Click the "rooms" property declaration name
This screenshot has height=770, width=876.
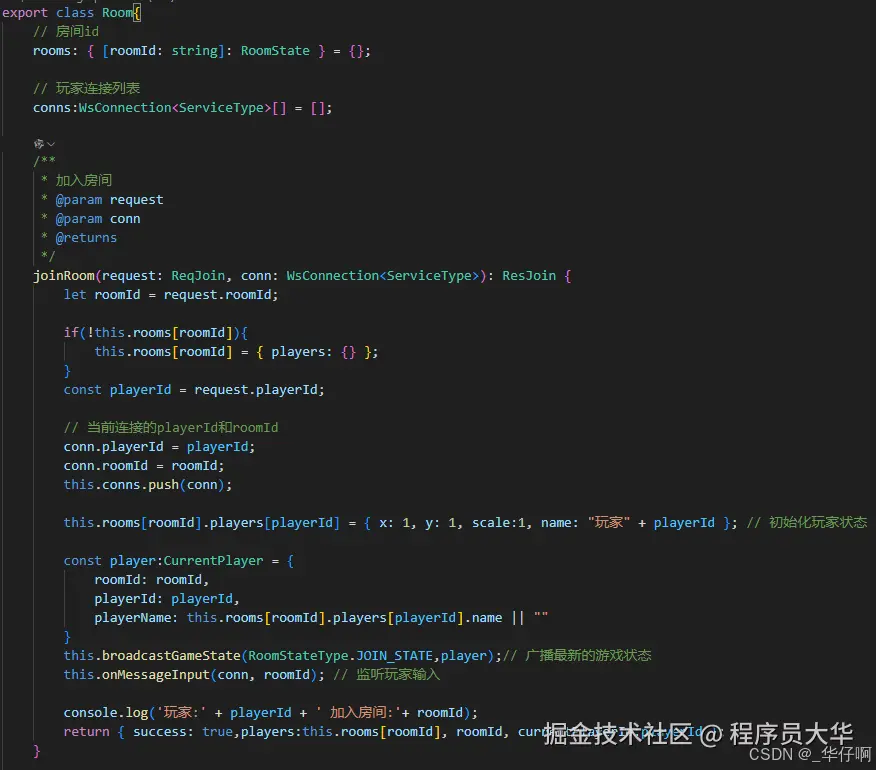(x=51, y=51)
